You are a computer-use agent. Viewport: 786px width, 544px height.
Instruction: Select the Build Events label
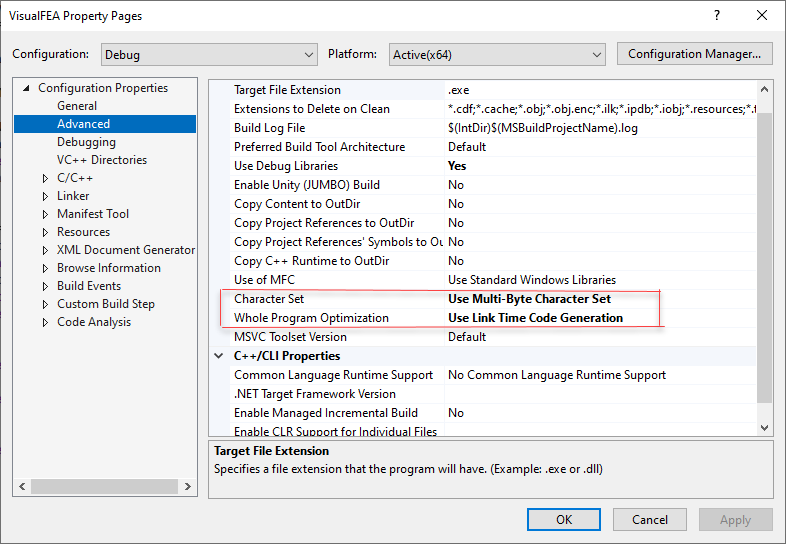coord(89,286)
